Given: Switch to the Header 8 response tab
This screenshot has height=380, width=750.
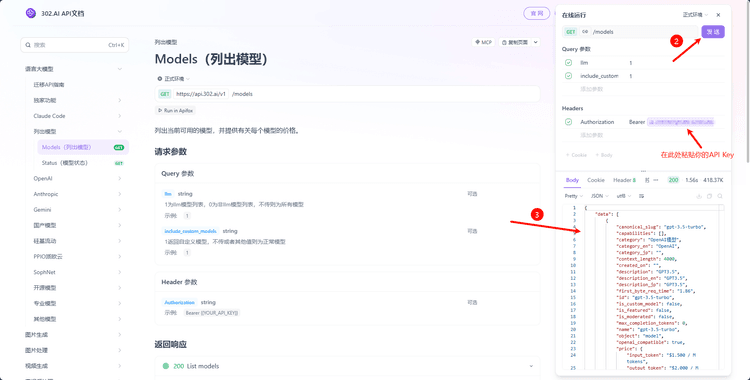Looking at the screenshot, I should click(625, 180).
